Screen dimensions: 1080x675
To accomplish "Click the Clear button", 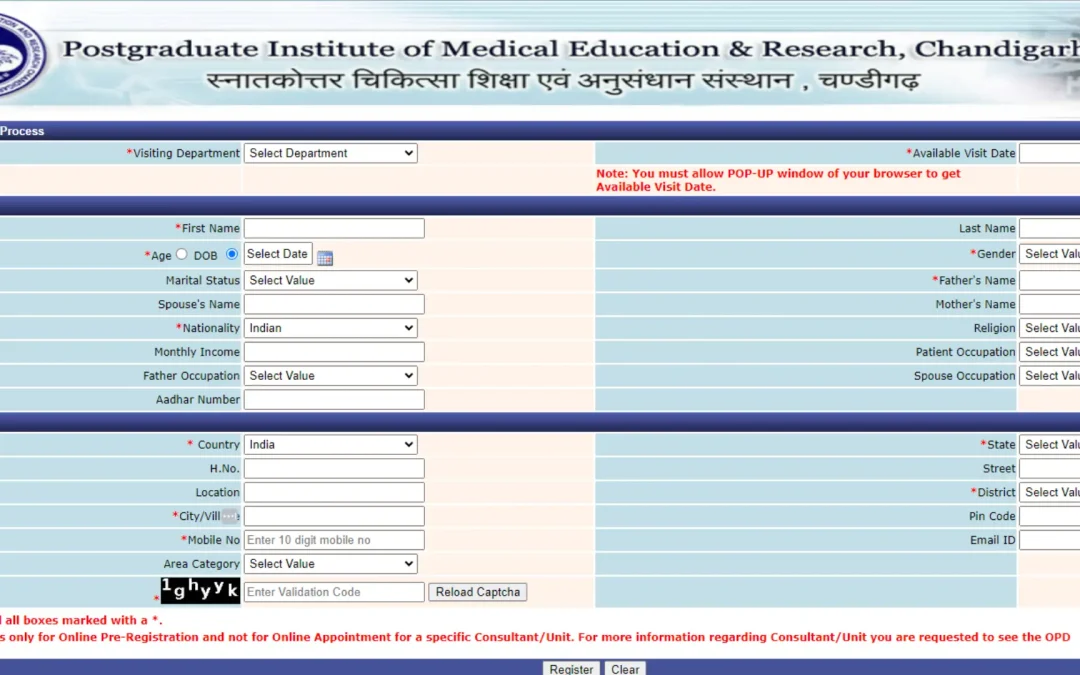I will tap(625, 669).
